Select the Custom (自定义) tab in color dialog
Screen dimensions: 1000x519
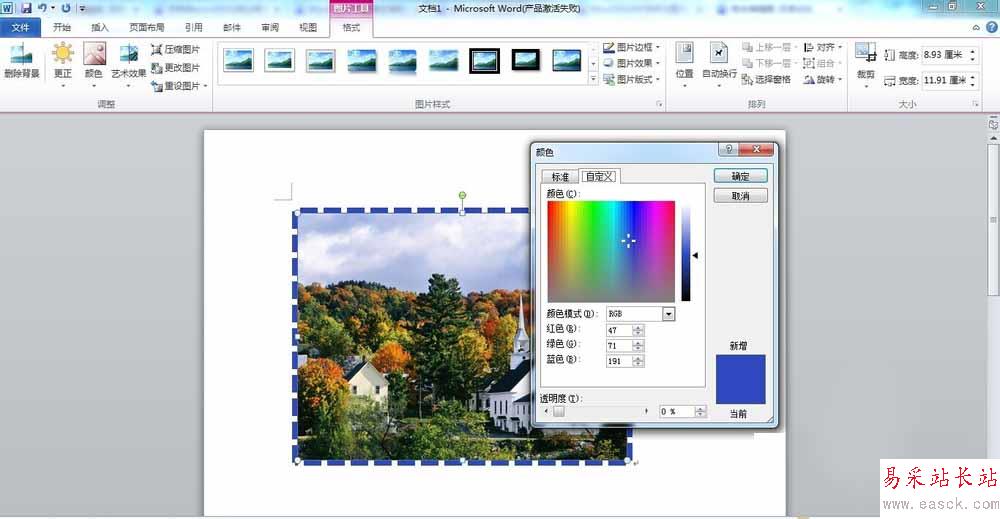point(599,176)
